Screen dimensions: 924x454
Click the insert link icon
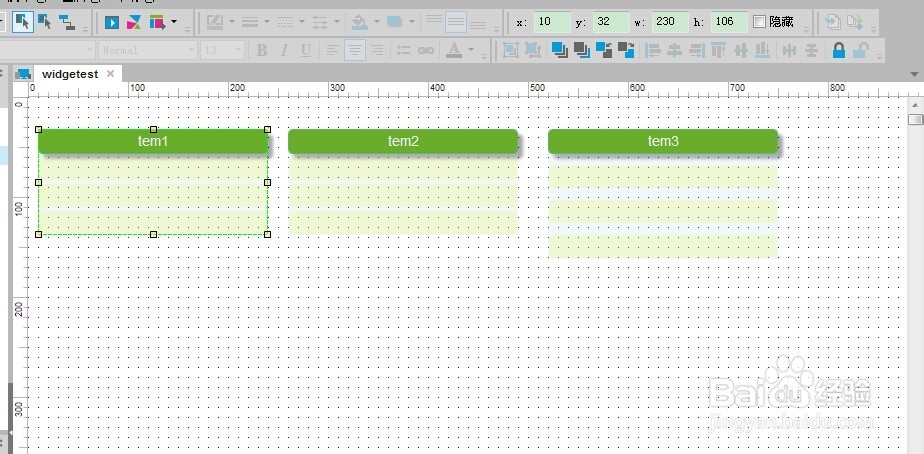425,51
